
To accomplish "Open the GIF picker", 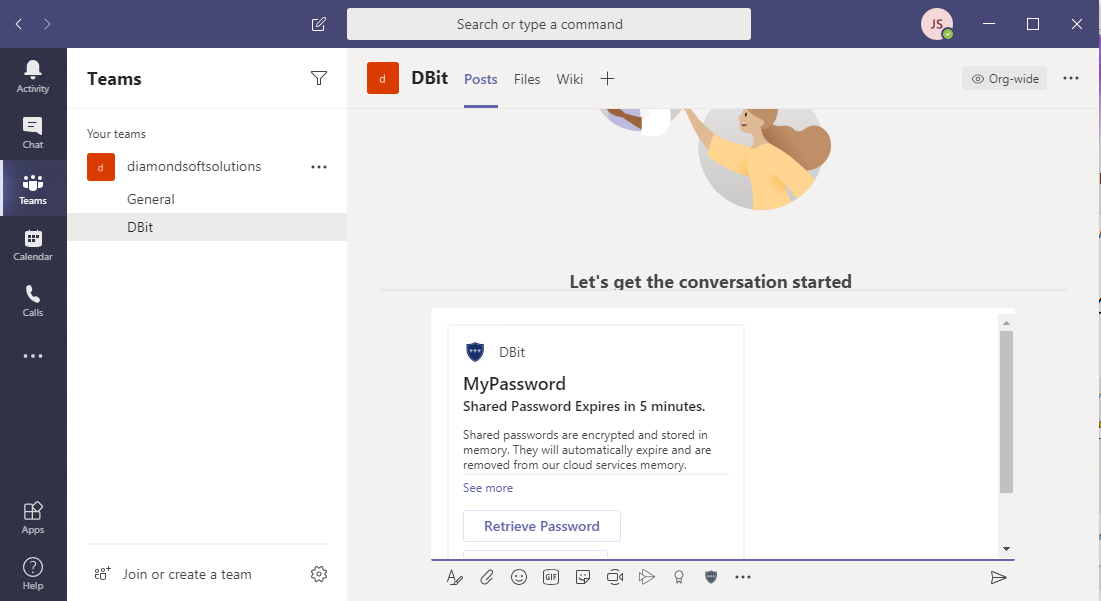I will (551, 577).
